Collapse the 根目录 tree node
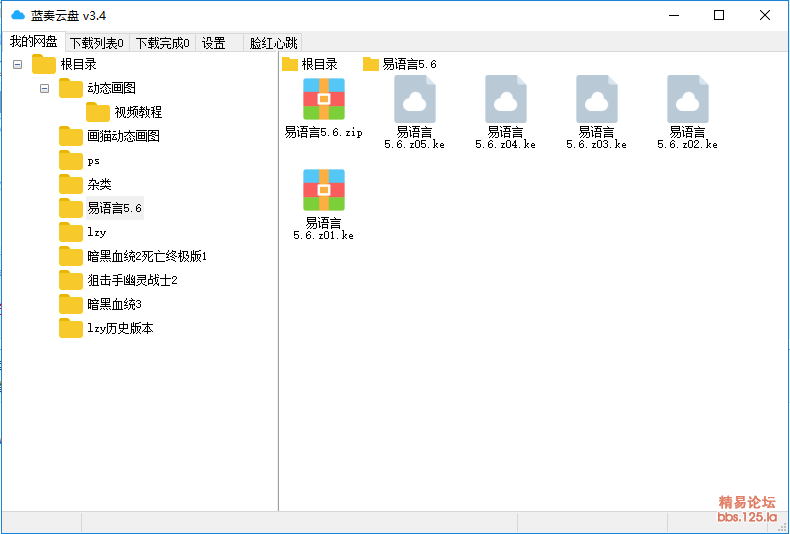 click(x=18, y=64)
